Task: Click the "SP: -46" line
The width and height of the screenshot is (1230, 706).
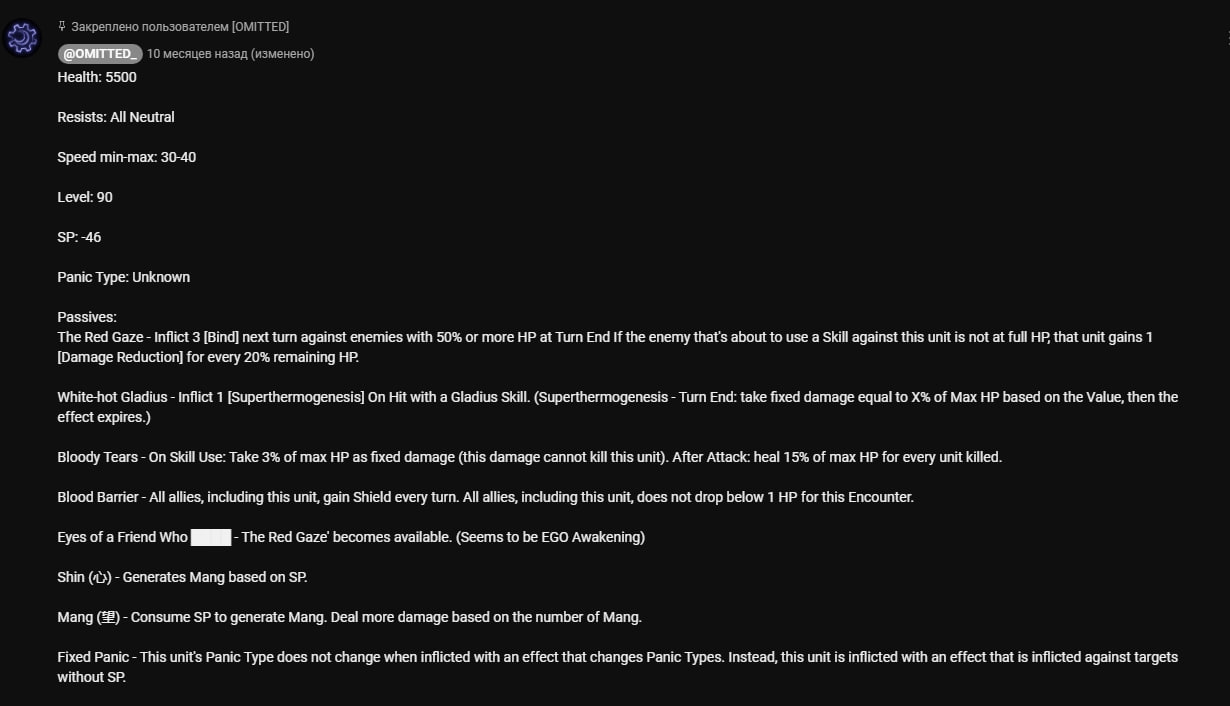Action: point(79,237)
